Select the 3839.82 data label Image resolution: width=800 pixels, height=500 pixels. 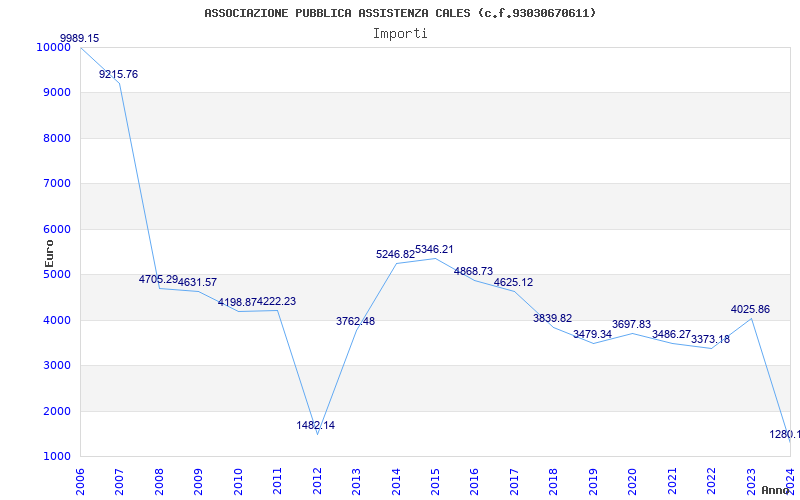553,318
